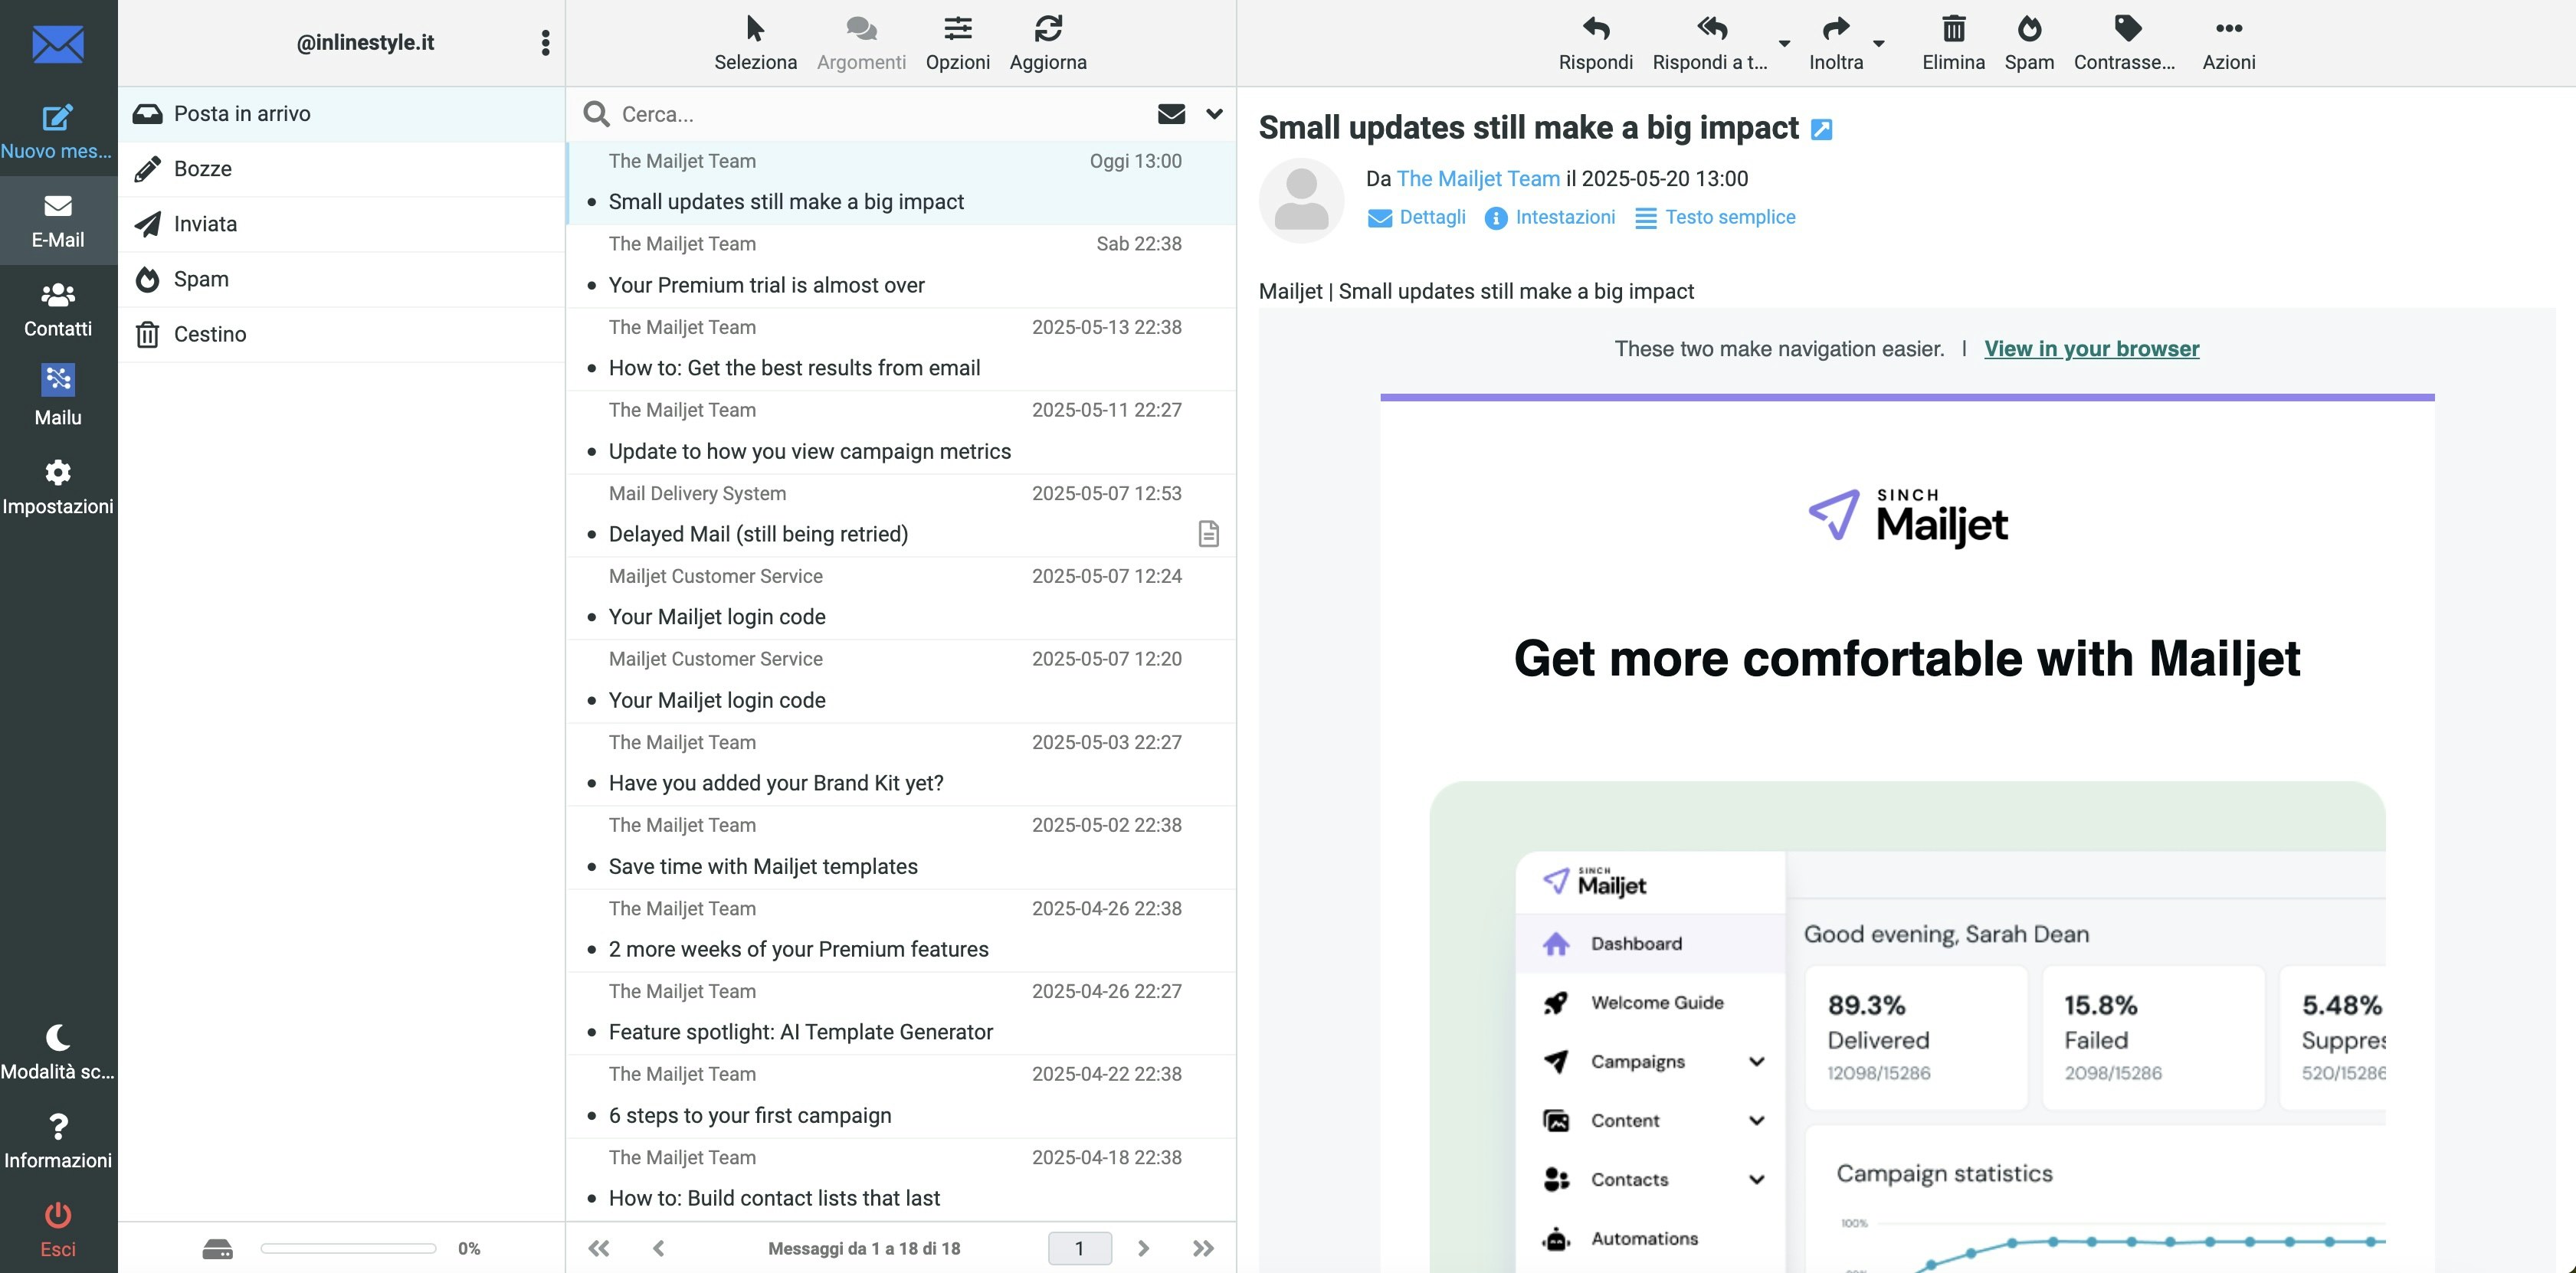Open the Rispondi a tutti dropdown arrow
Image resolution: width=2576 pixels, height=1273 pixels.
tap(1784, 43)
